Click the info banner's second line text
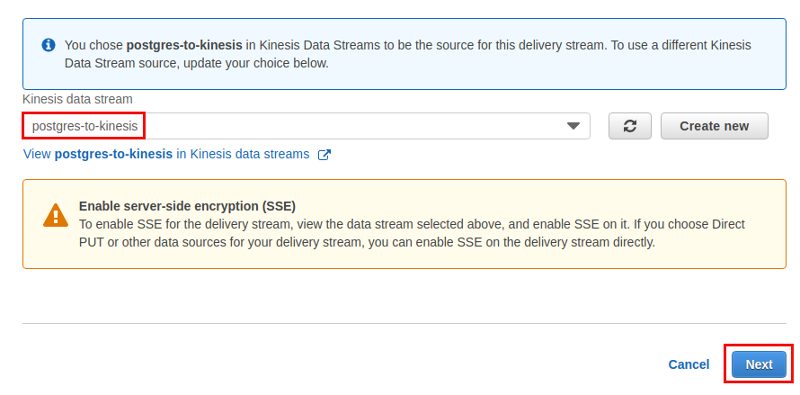 point(196,64)
